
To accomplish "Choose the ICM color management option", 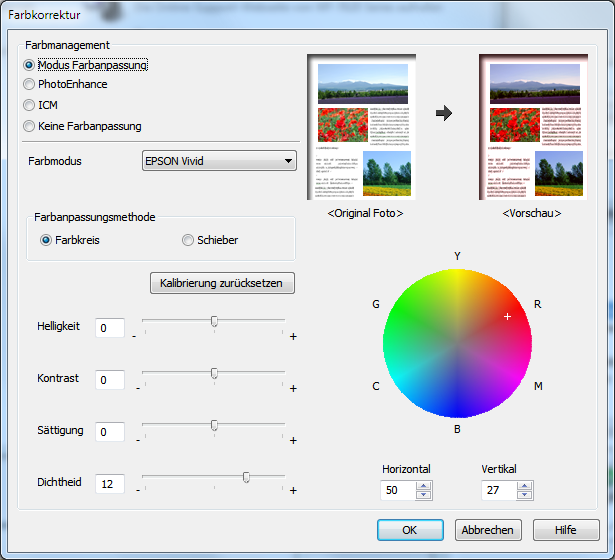I will 29,105.
